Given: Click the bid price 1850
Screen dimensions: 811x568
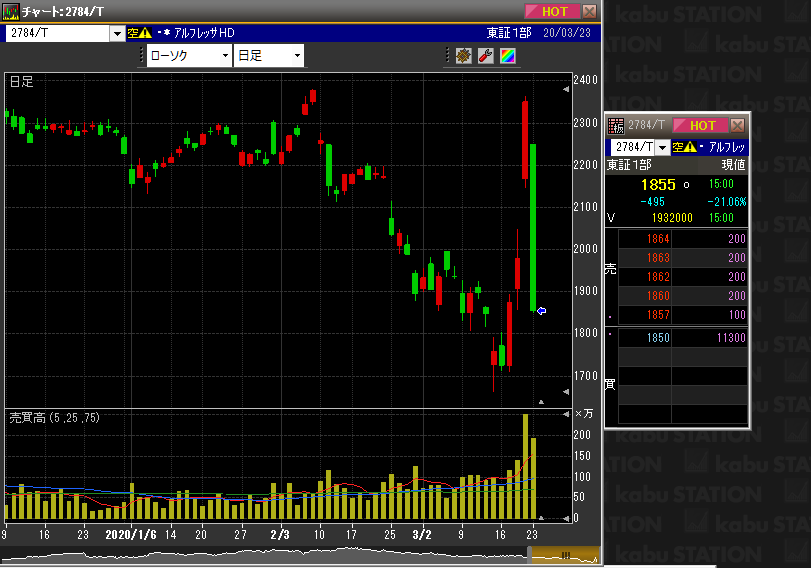Looking at the screenshot, I should 658,338.
